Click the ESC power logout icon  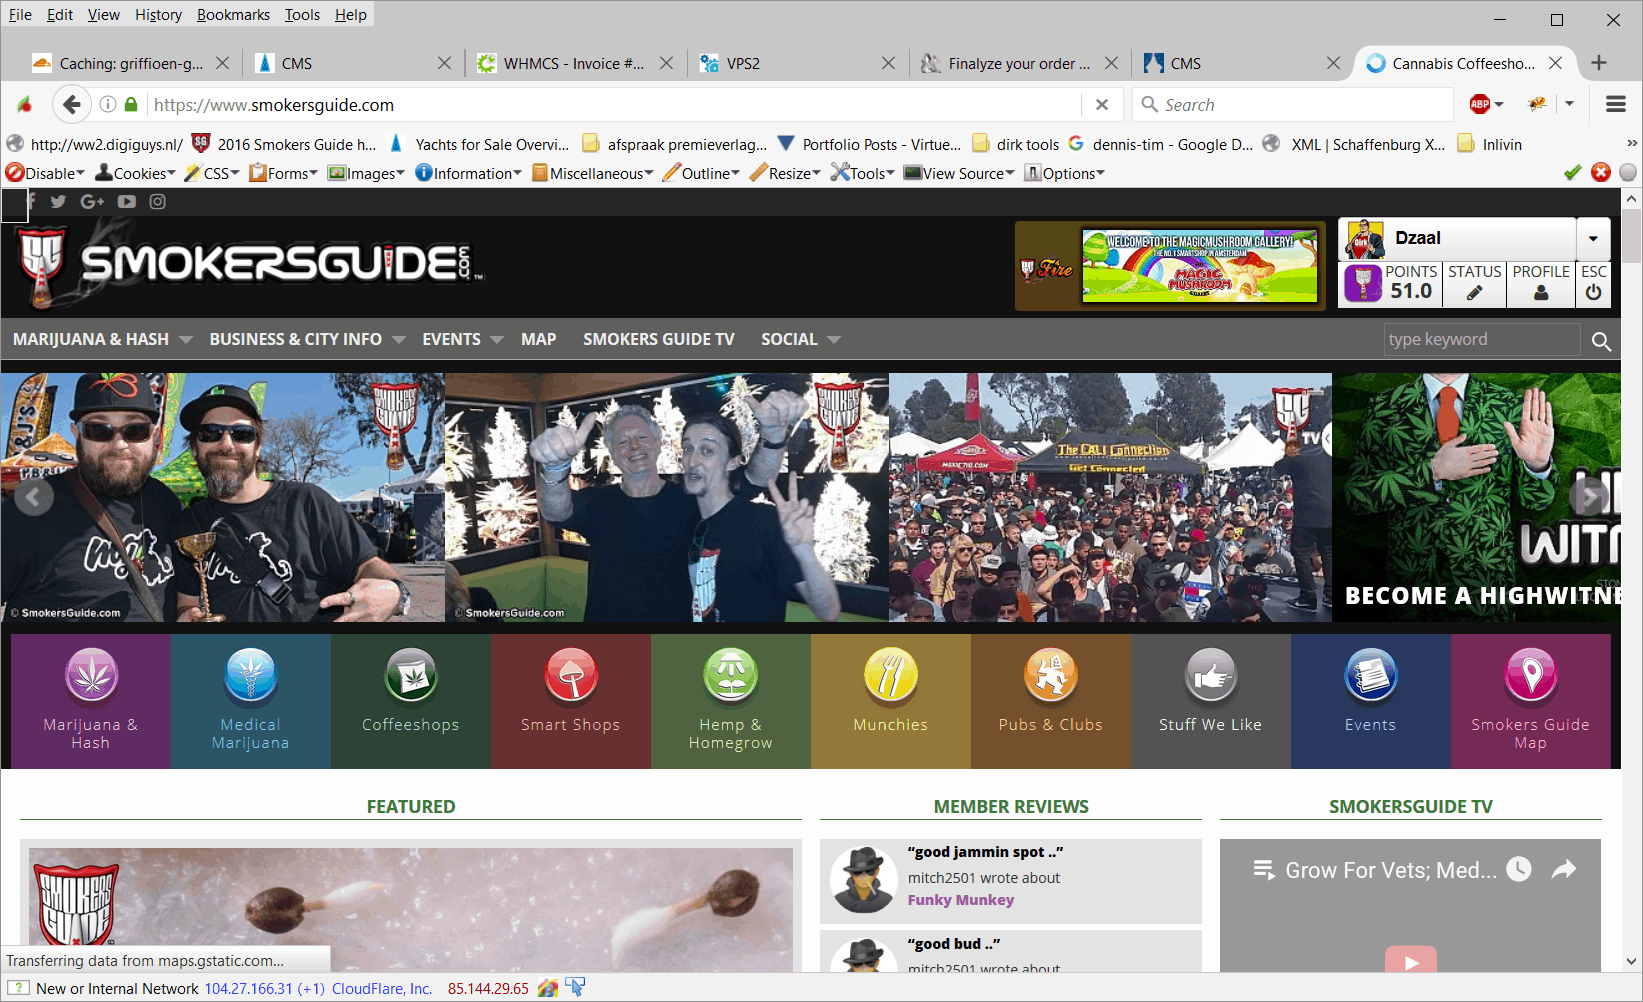point(1594,293)
